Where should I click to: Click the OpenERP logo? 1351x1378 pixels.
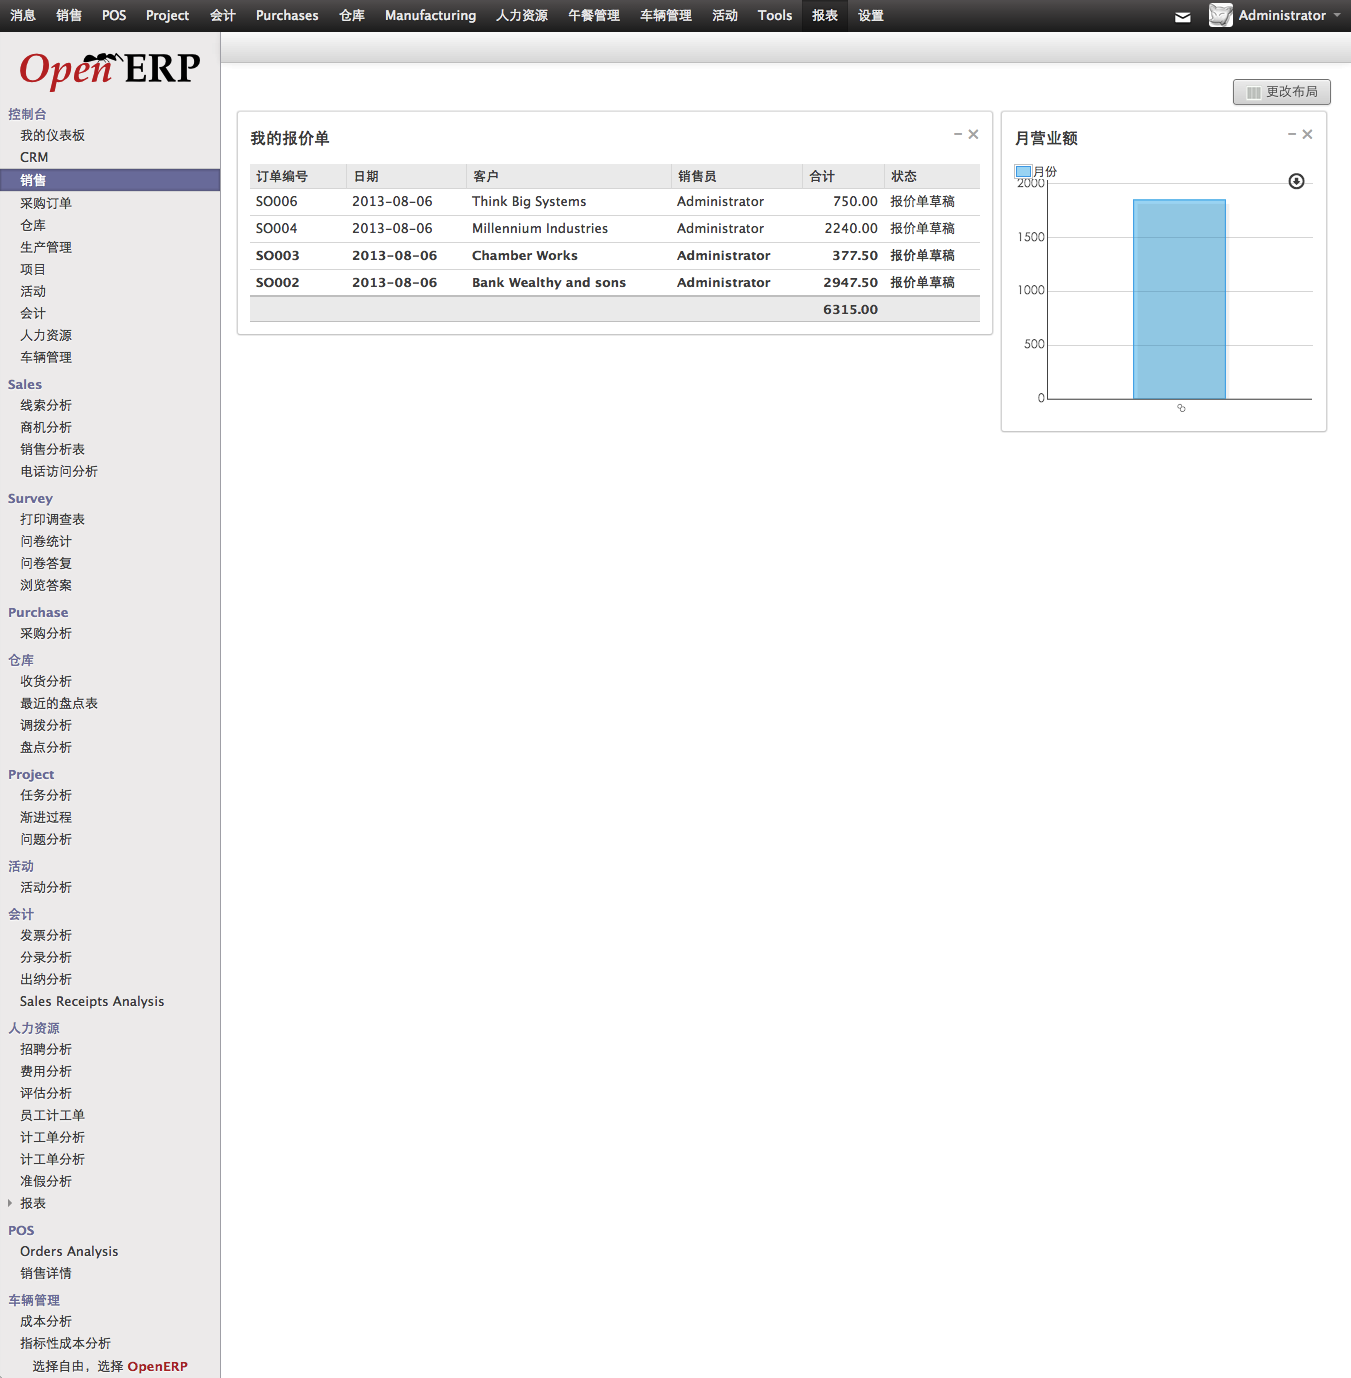click(110, 68)
